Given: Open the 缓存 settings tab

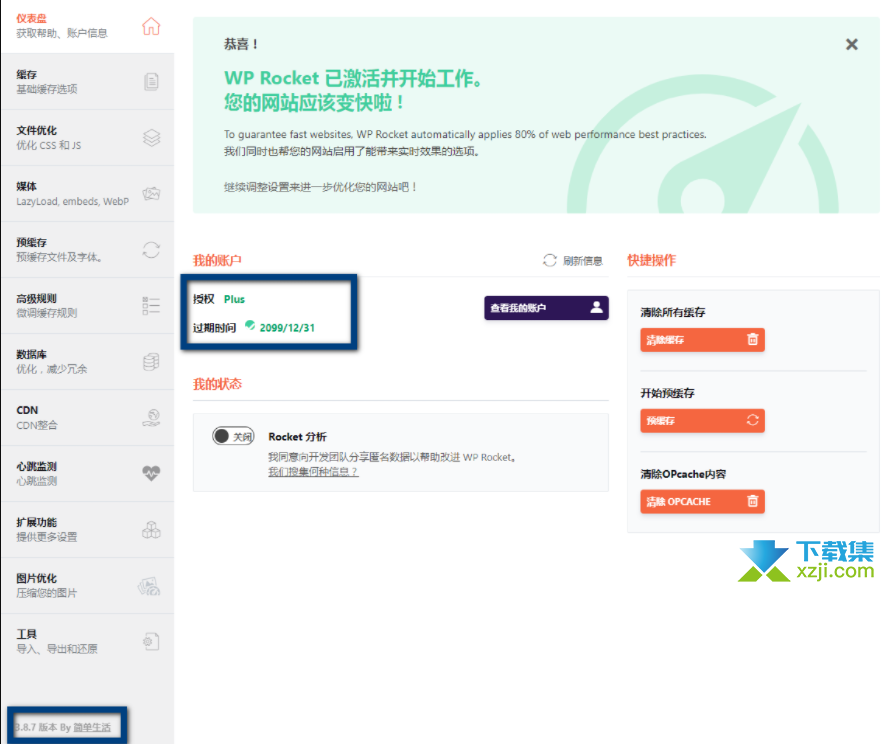Looking at the screenshot, I should [88, 82].
